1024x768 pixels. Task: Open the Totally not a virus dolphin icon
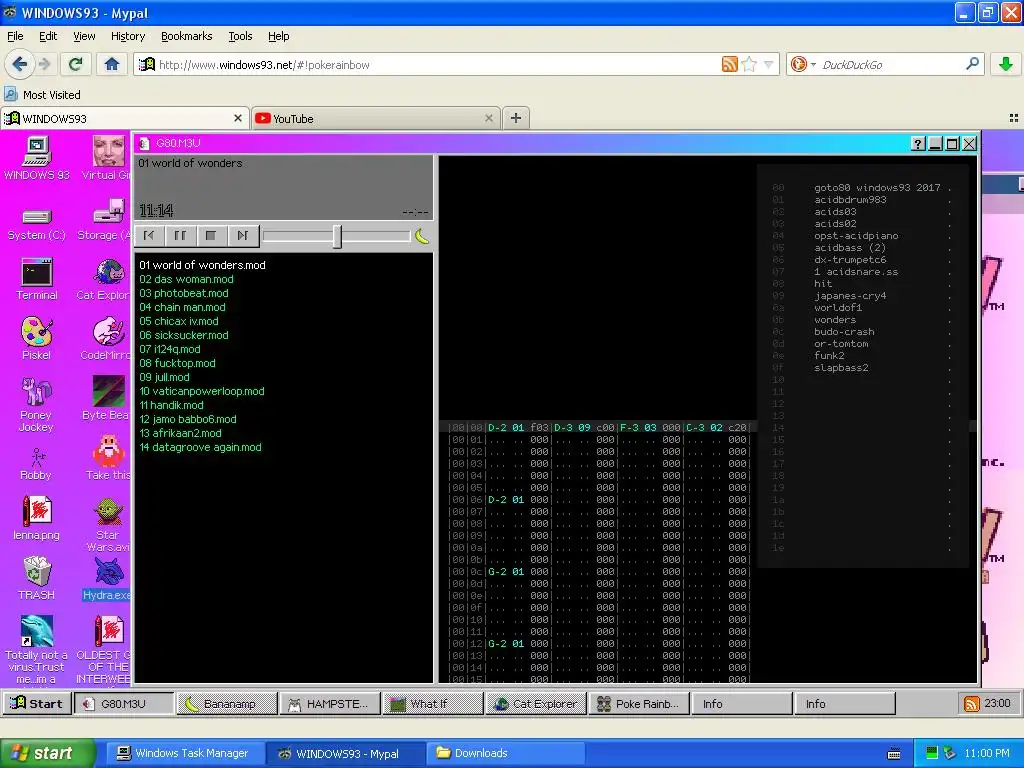(37, 649)
